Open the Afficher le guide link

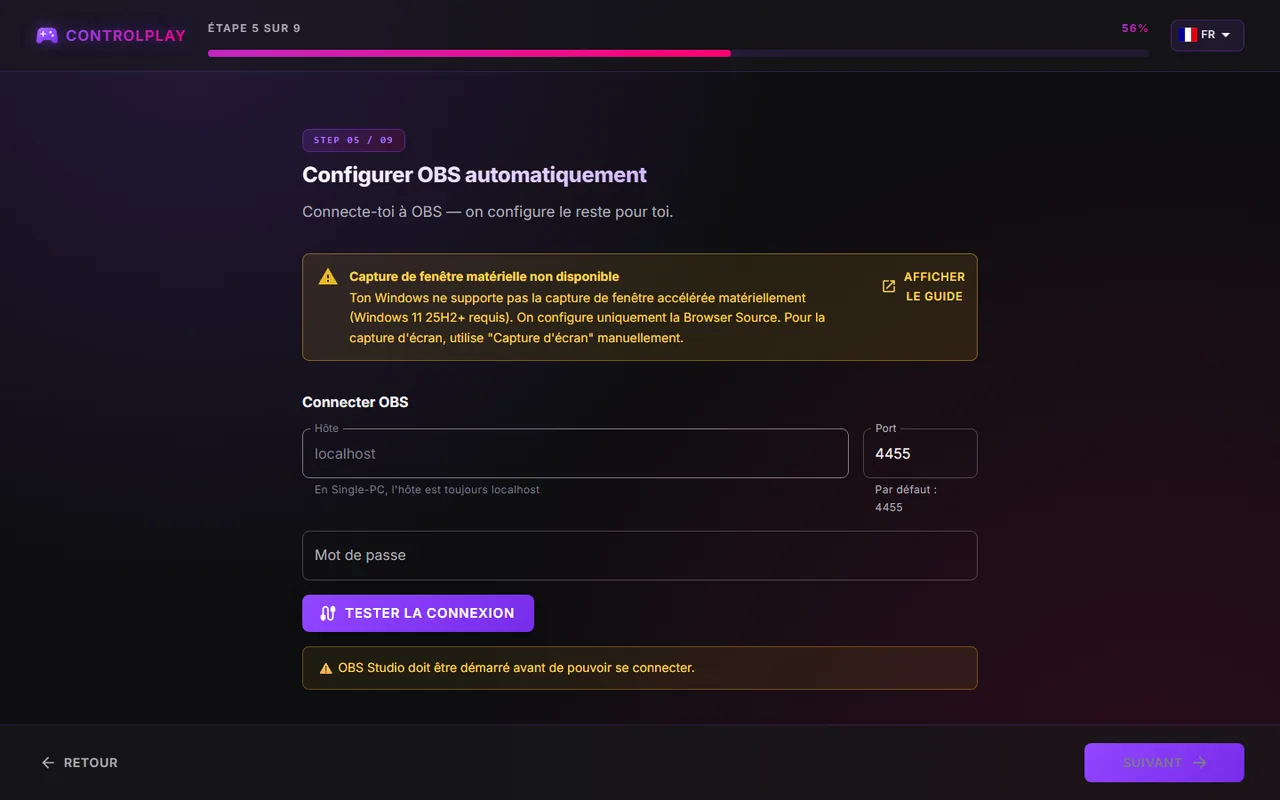pyautogui.click(x=923, y=287)
